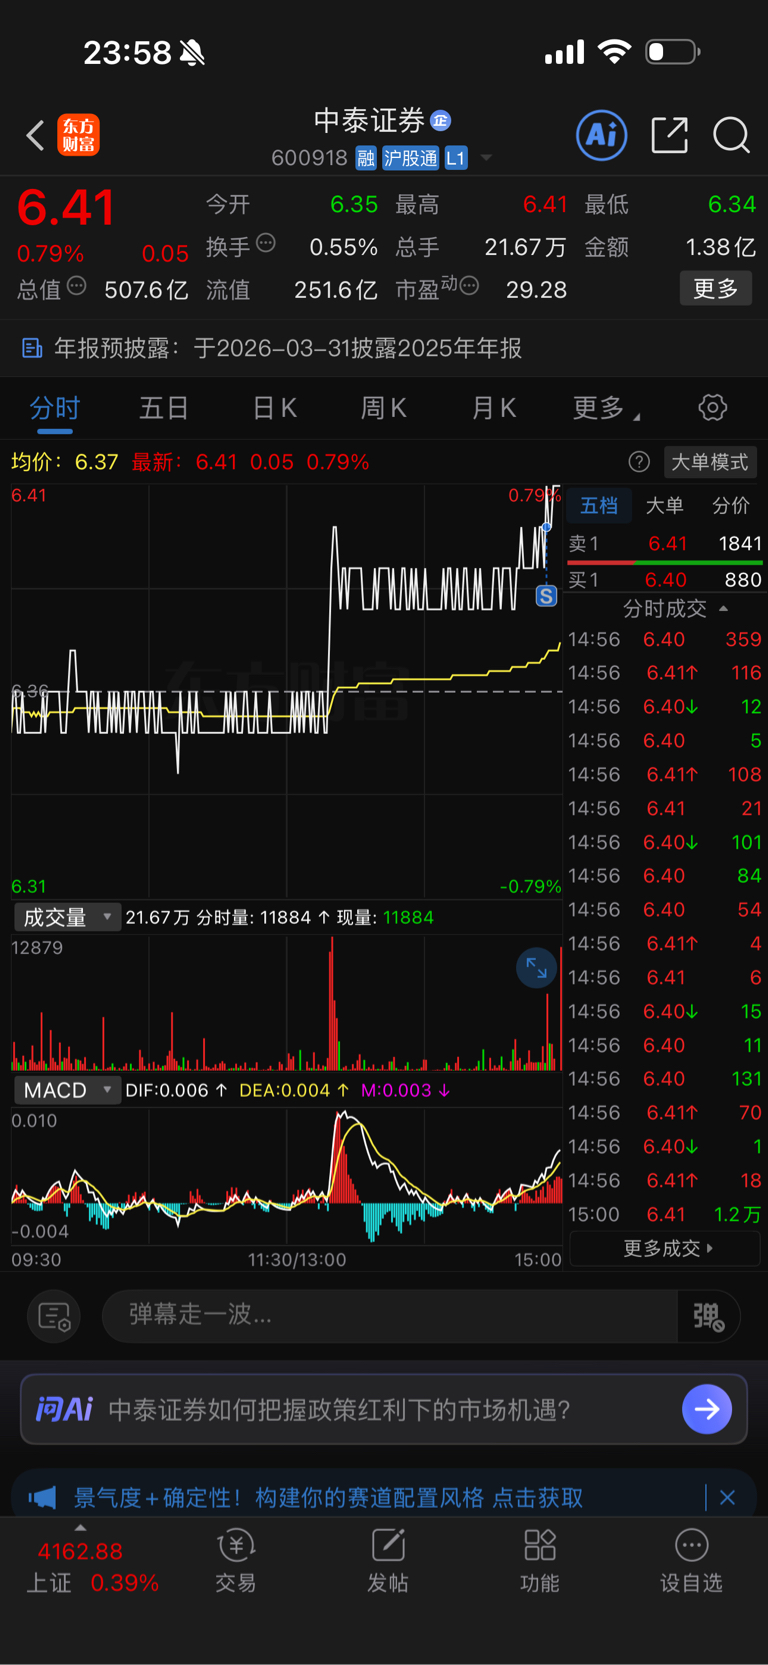The image size is (768, 1665).
Task: Submit the 问Ai question arrow button
Action: pos(707,1409)
